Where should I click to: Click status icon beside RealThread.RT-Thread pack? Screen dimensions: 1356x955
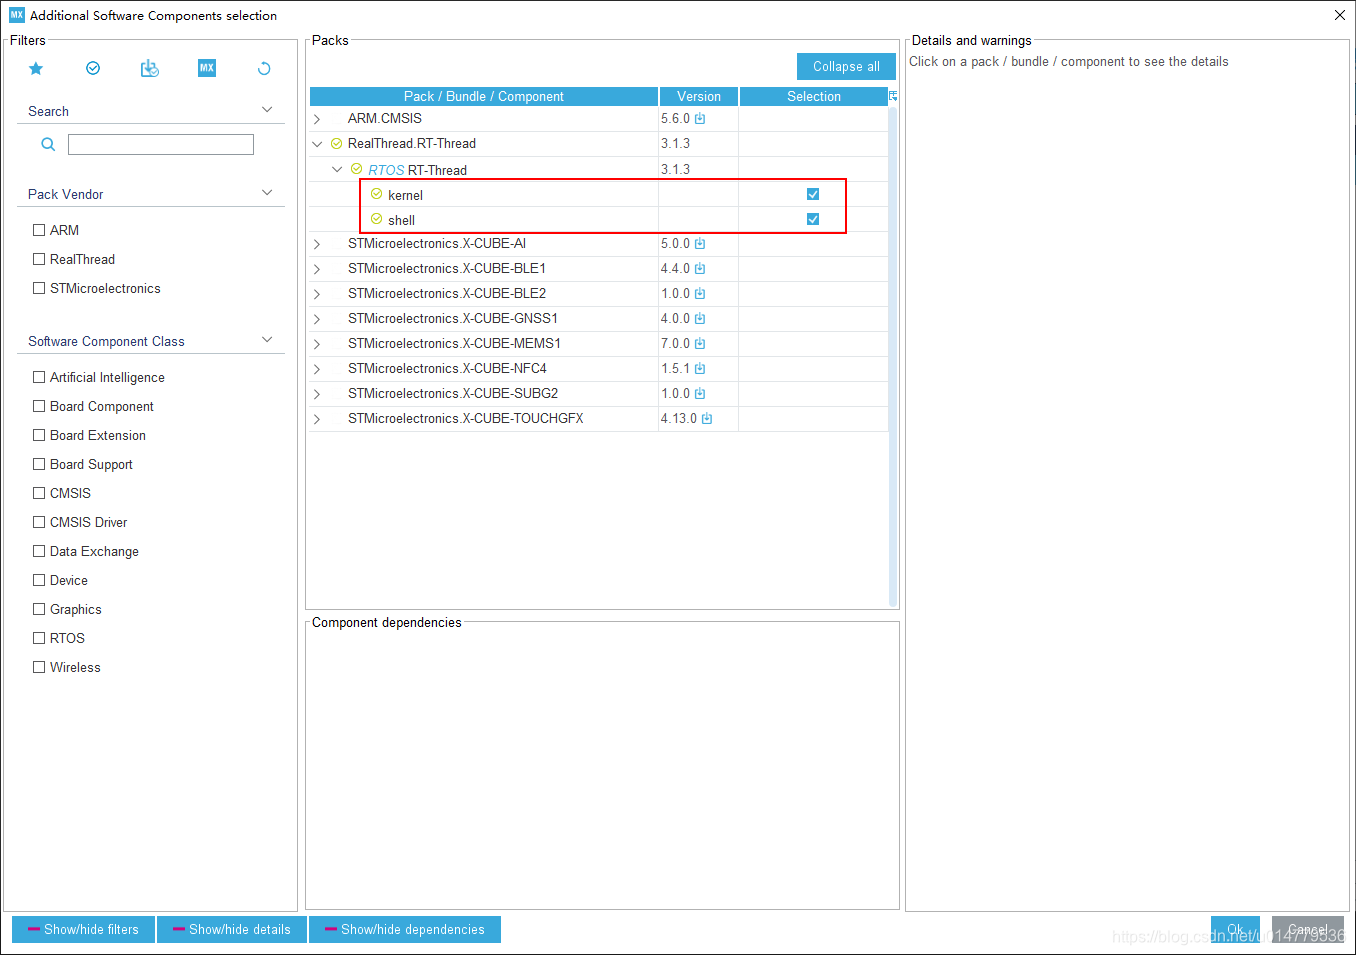[337, 144]
